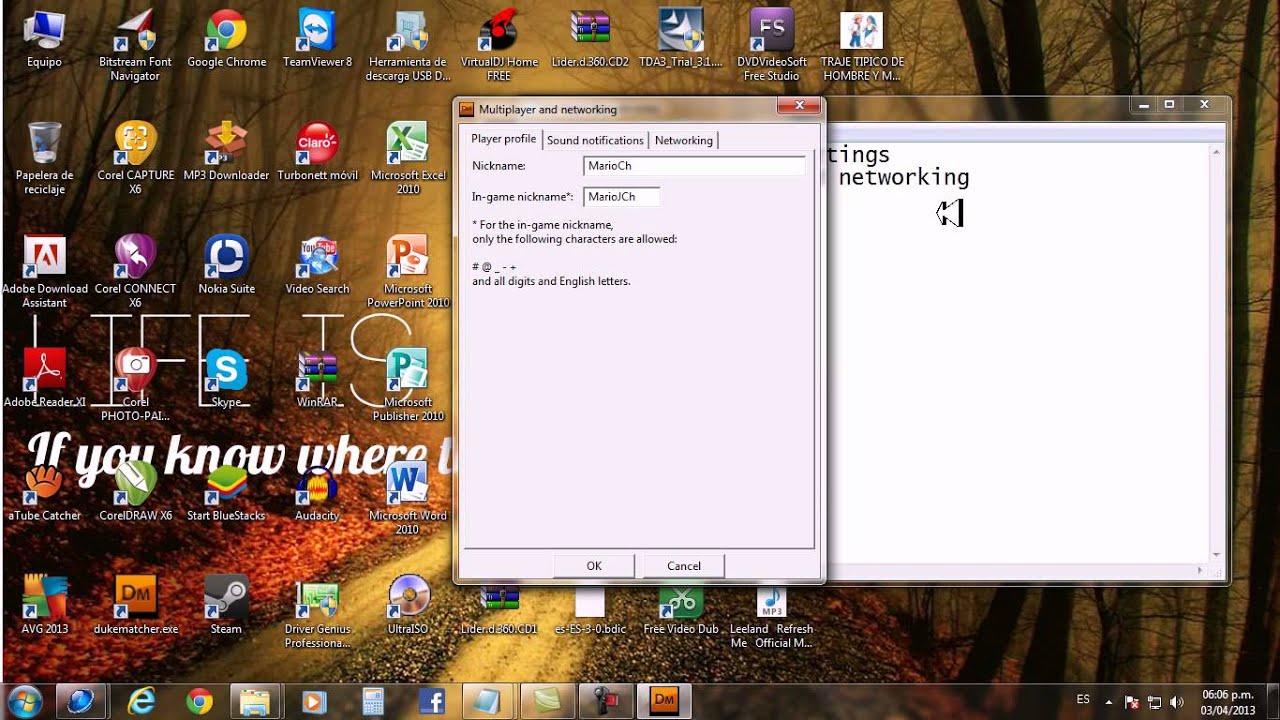Click the Nickname input field
This screenshot has height=720, width=1280.
[694, 166]
